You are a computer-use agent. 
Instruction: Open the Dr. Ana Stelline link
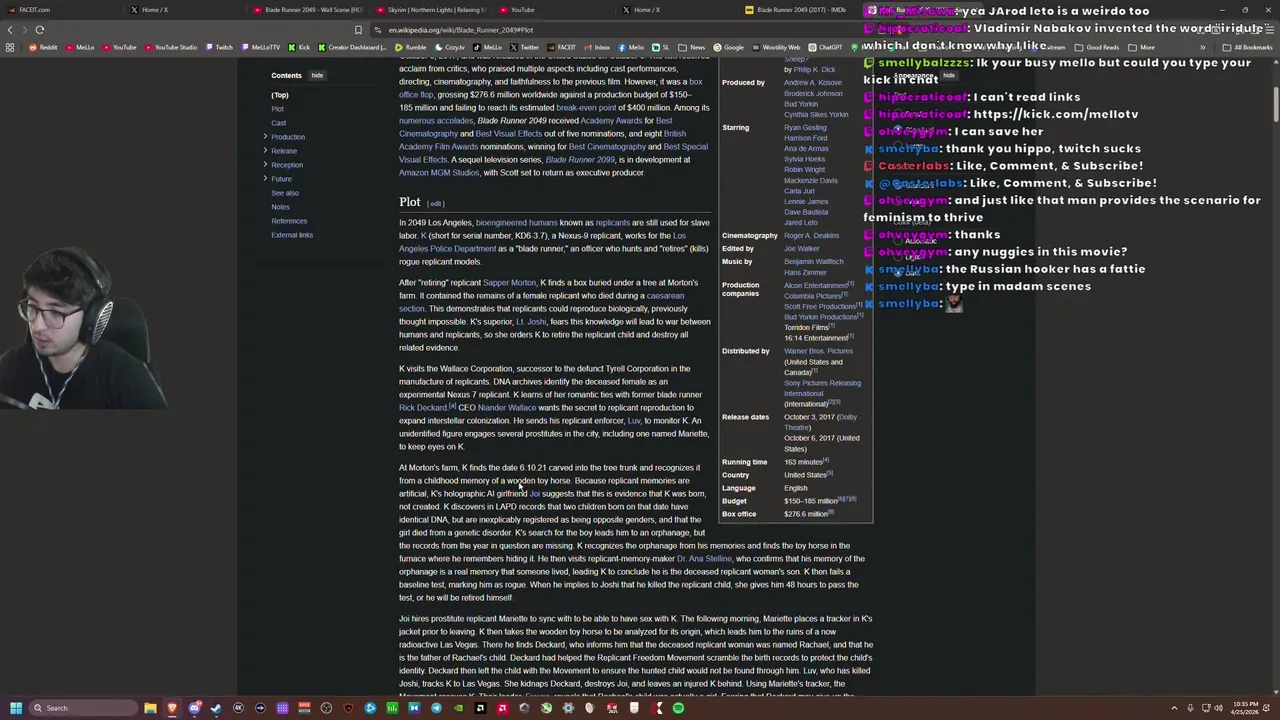click(704, 559)
